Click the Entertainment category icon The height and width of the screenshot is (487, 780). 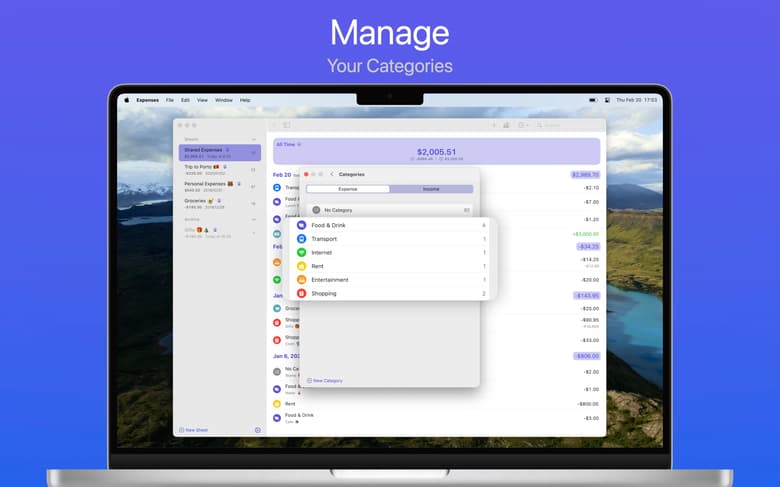pos(301,280)
